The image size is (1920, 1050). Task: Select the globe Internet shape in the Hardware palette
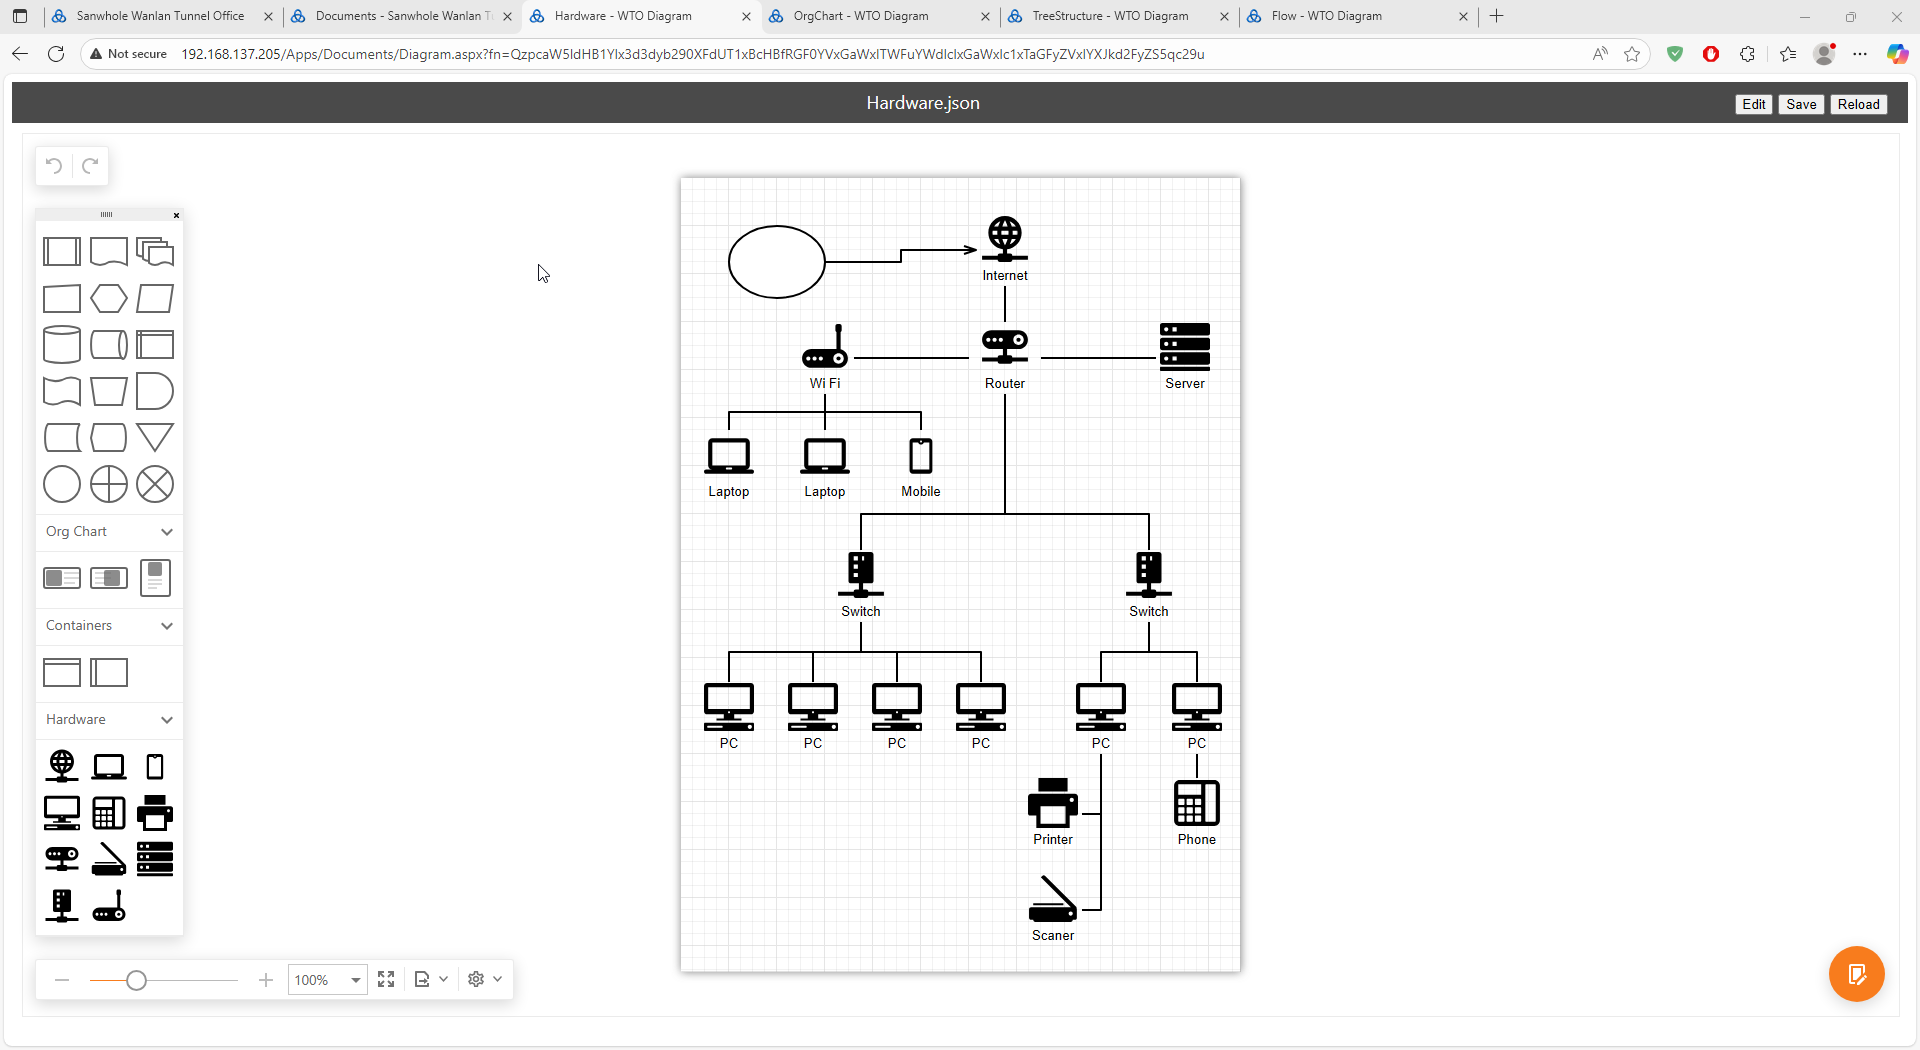62,766
